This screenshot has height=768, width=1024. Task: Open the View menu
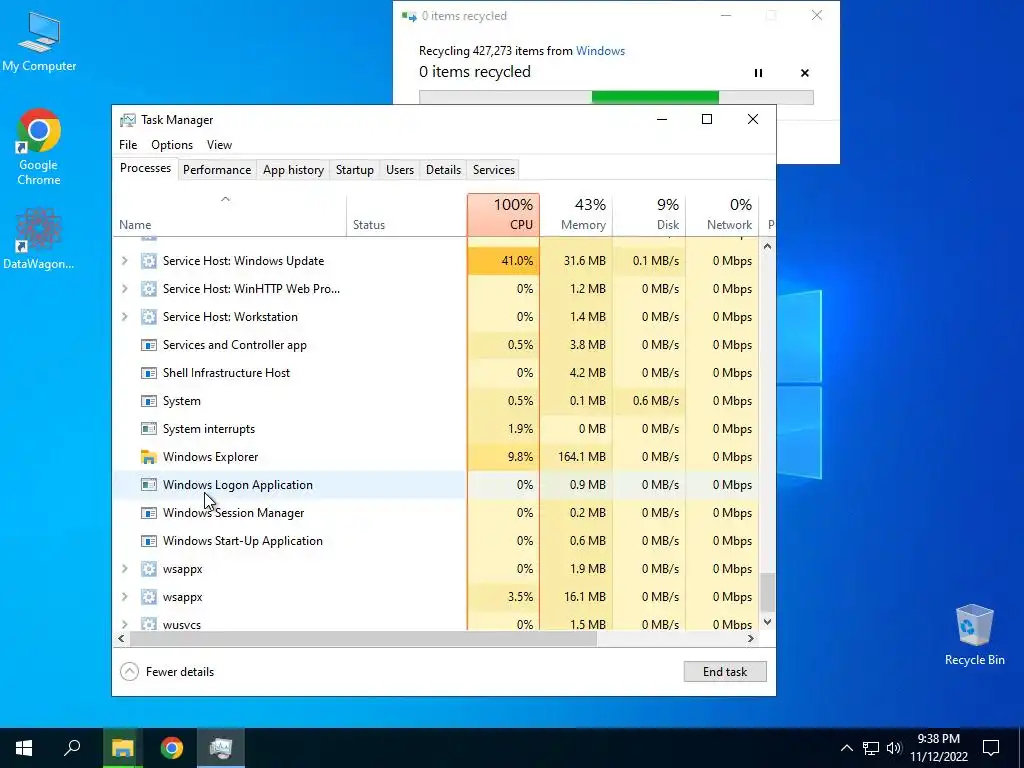coord(219,145)
